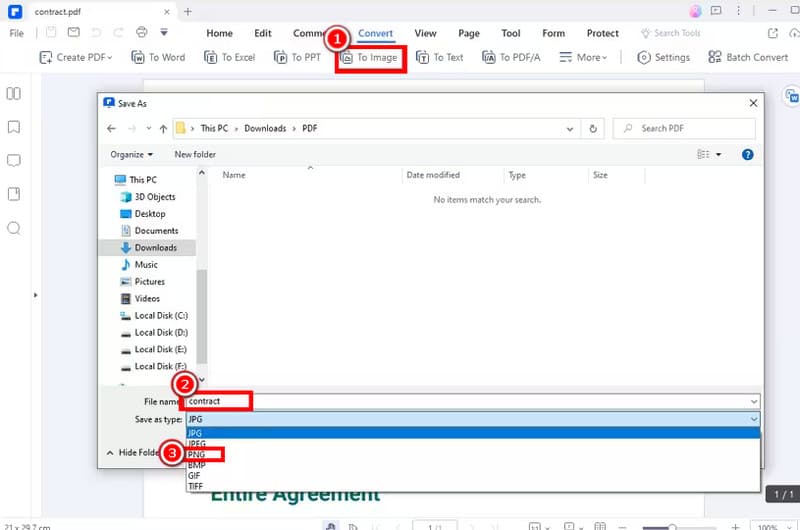Select PNG from the file type list

pos(197,454)
